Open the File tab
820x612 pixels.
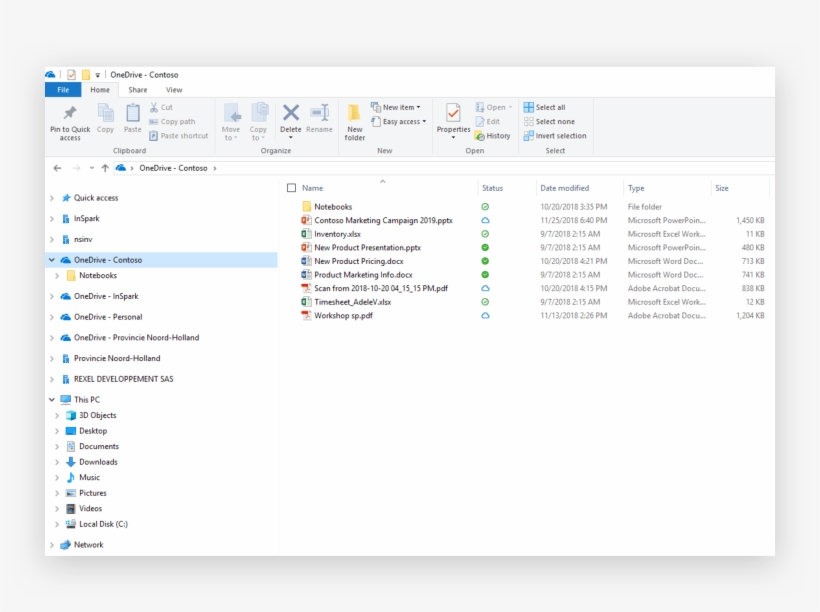(x=63, y=90)
